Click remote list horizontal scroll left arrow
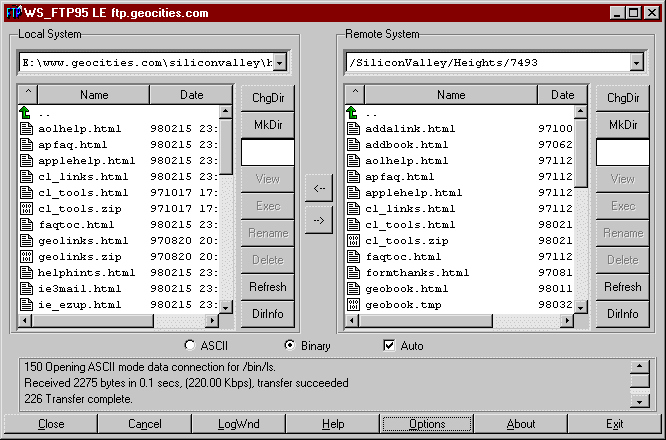The width and height of the screenshot is (666, 440). [352, 321]
